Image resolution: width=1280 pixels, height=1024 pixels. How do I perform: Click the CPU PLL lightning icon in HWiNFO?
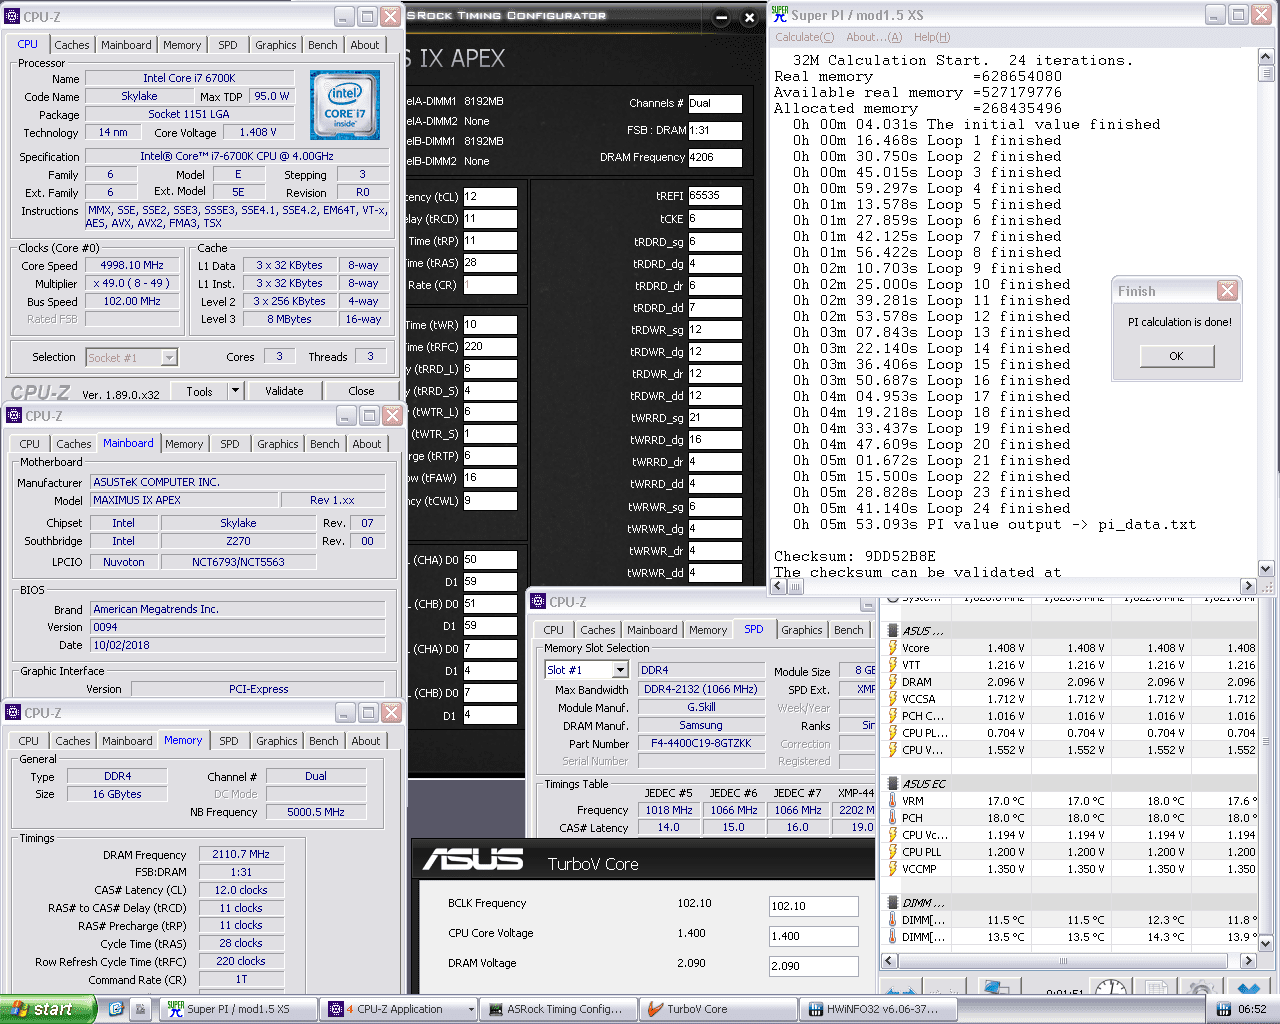[893, 852]
